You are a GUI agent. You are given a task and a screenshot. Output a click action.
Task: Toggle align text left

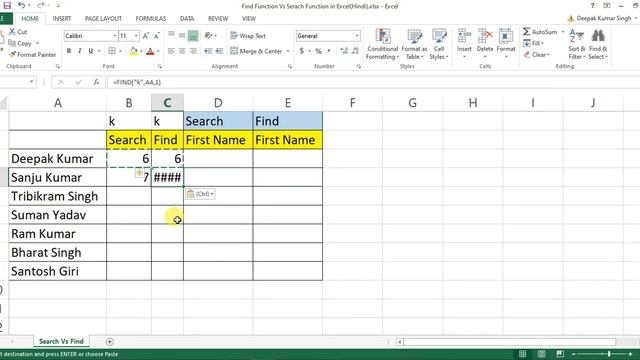tap(171, 51)
